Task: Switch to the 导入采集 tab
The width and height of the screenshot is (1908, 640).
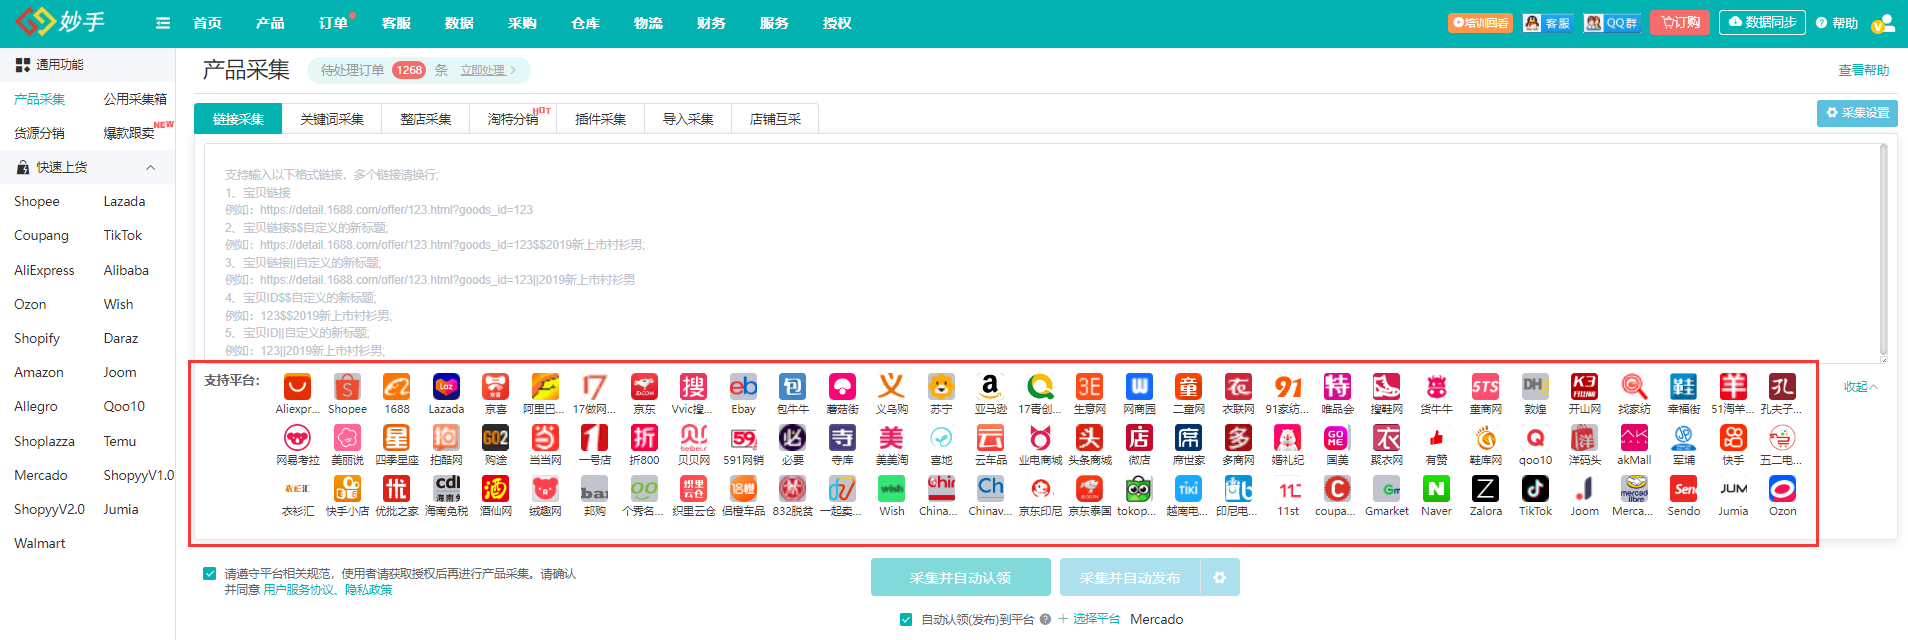Action: 688,119
